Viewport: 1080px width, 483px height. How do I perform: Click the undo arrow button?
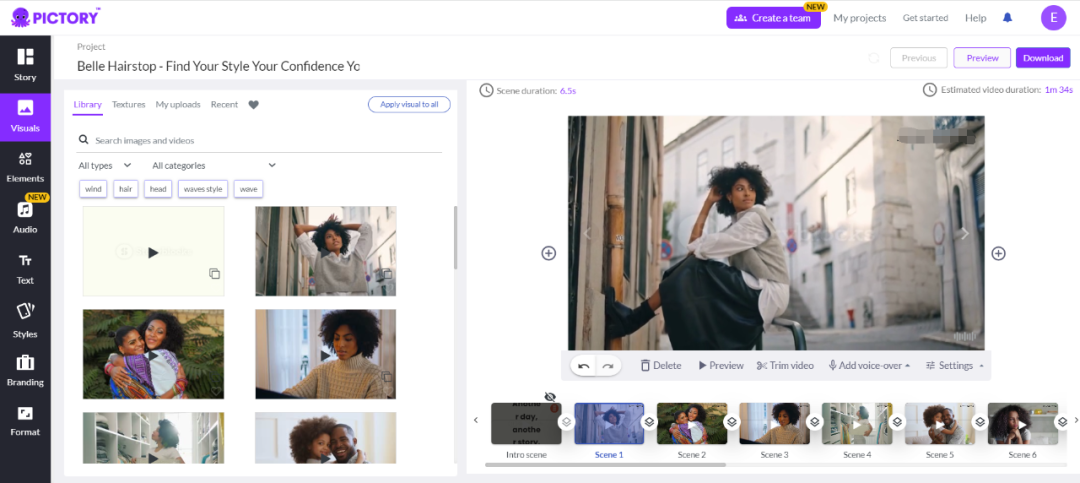tap(584, 366)
